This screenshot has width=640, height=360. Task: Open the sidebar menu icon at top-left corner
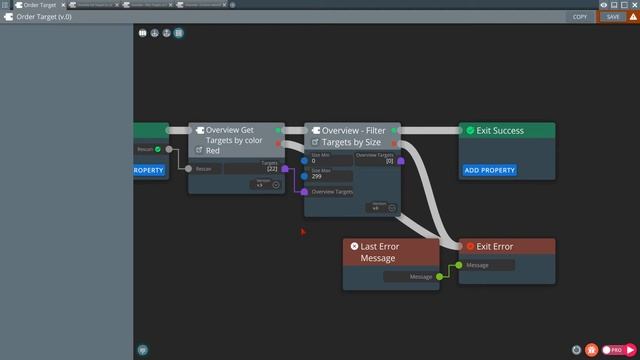coord(5,5)
